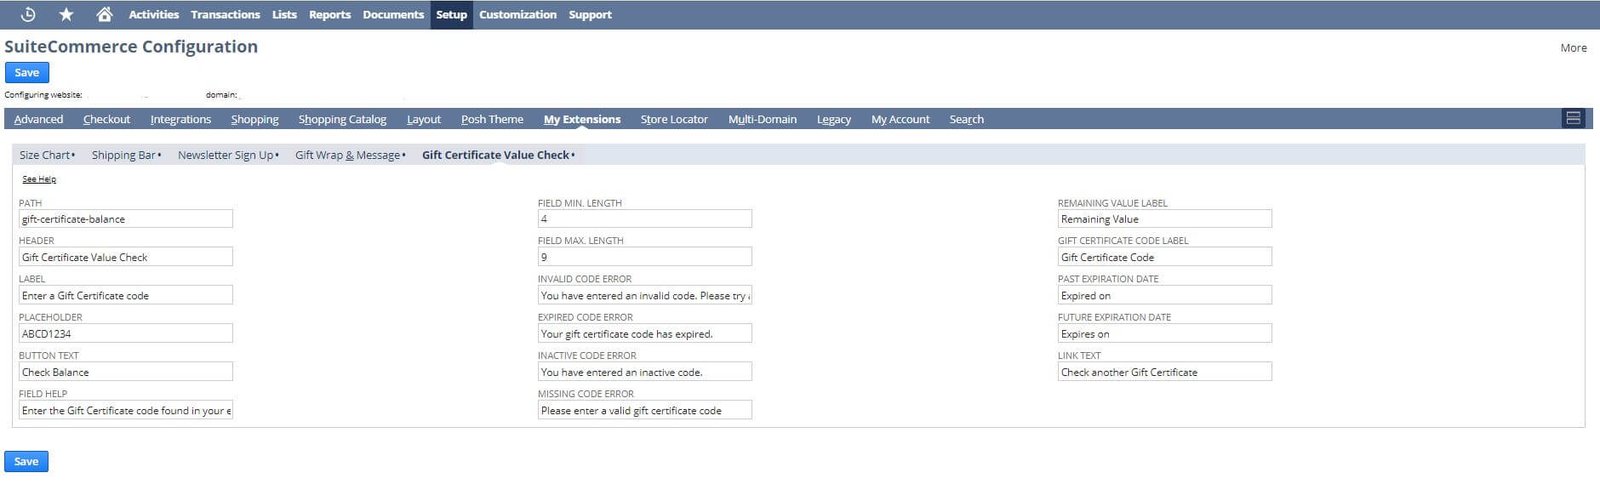Image resolution: width=1600 pixels, height=494 pixels.
Task: Open the Shipping Bar subtab
Action: pos(126,155)
